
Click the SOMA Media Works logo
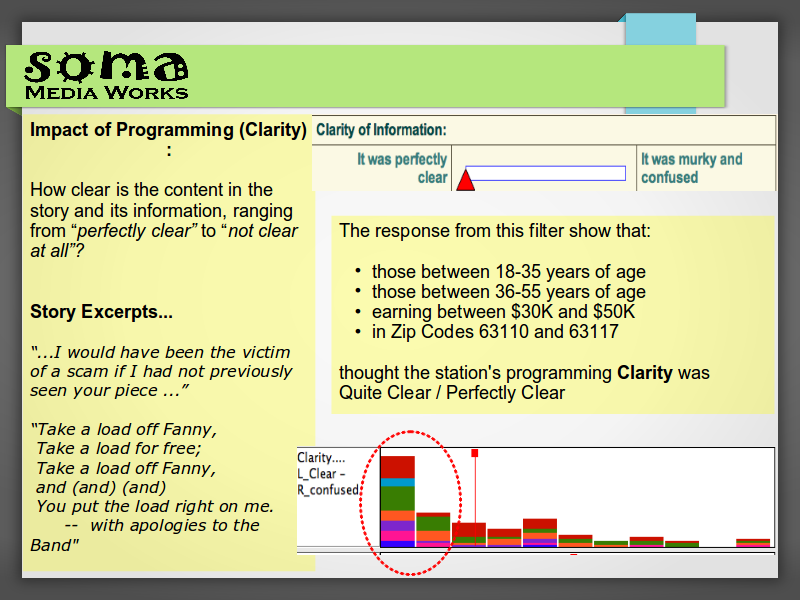point(106,76)
